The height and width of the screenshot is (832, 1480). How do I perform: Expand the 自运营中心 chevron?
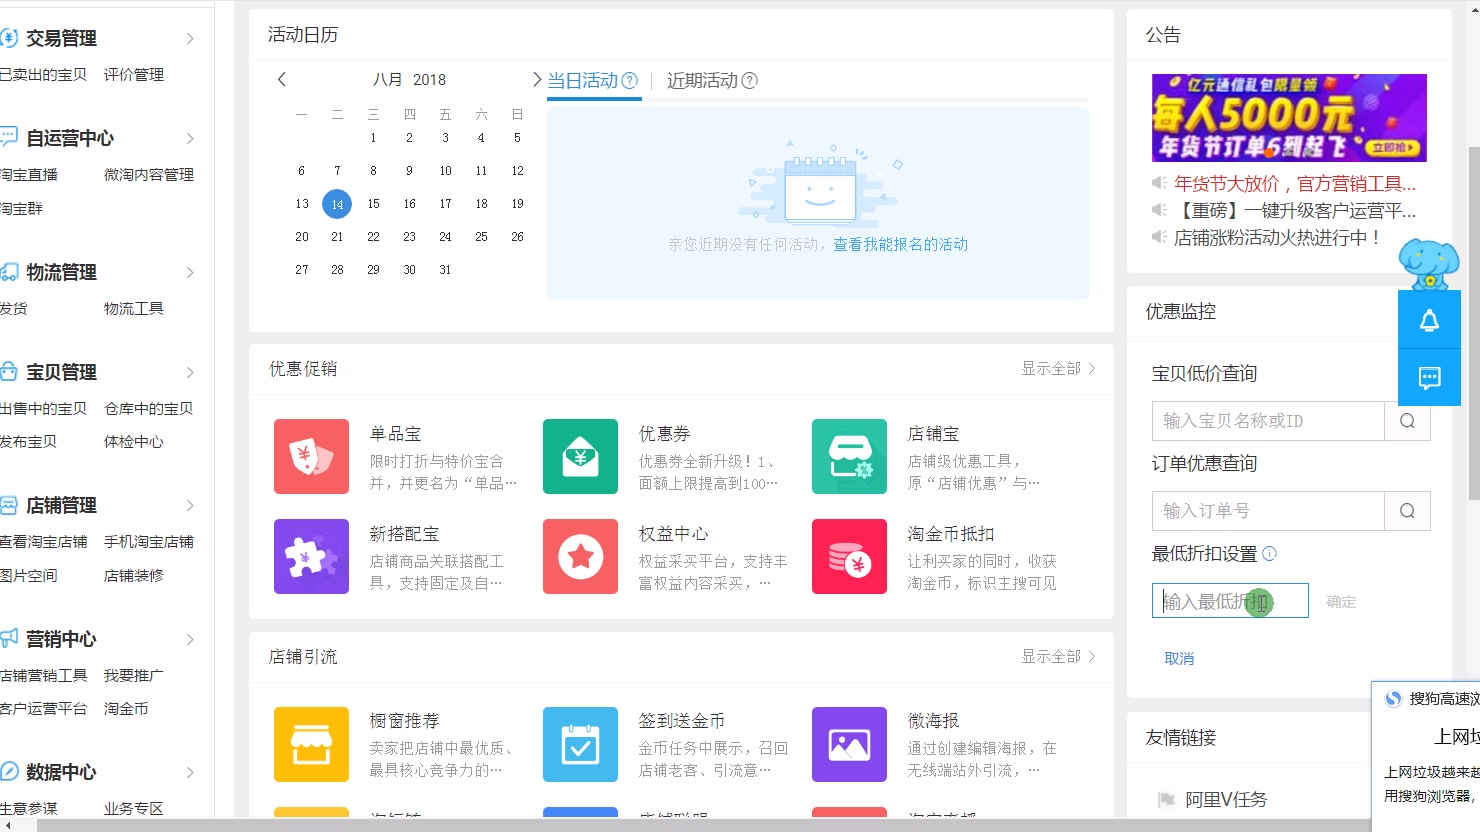click(x=190, y=138)
